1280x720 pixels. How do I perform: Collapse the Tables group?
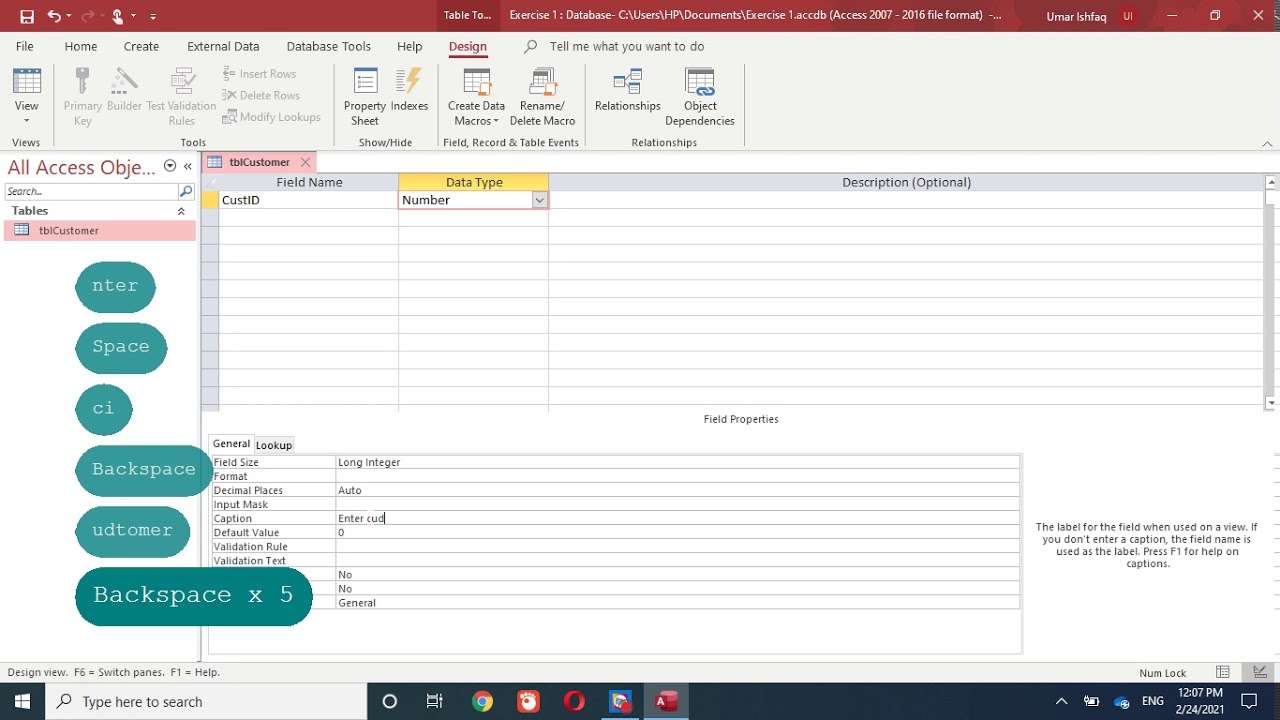click(181, 211)
